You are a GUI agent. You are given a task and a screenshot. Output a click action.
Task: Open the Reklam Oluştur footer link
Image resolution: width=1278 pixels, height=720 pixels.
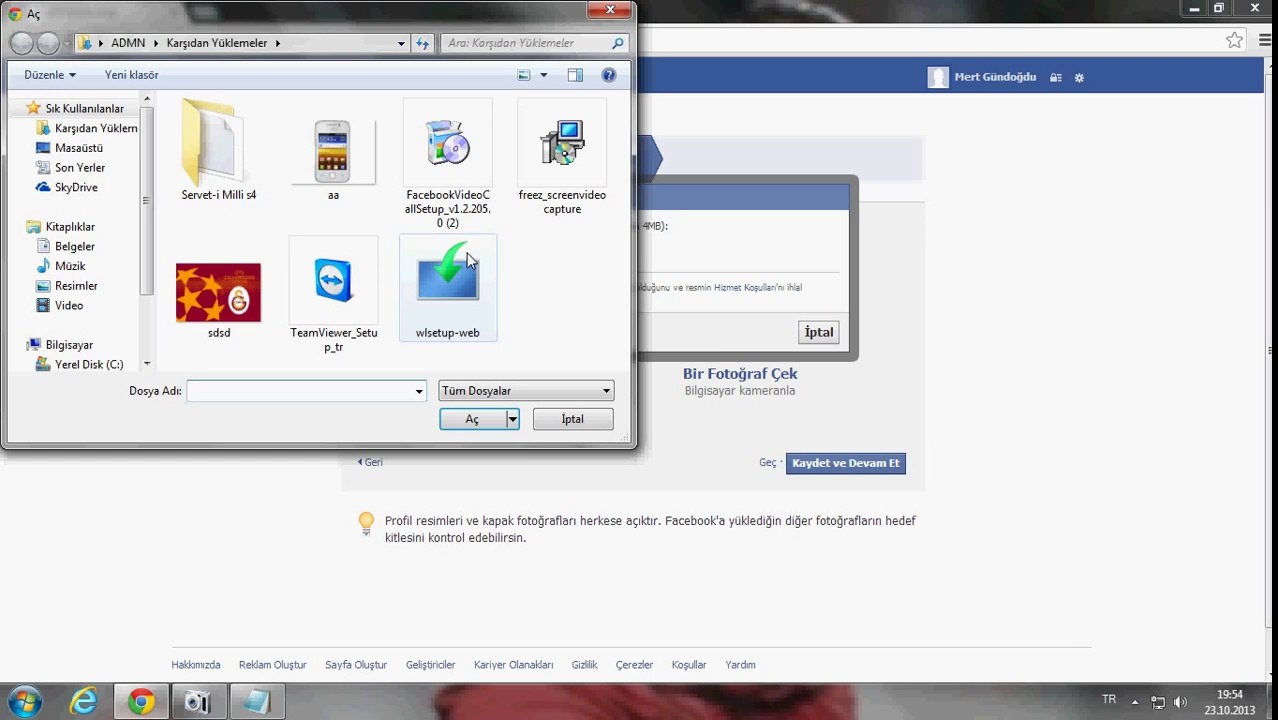click(x=272, y=665)
